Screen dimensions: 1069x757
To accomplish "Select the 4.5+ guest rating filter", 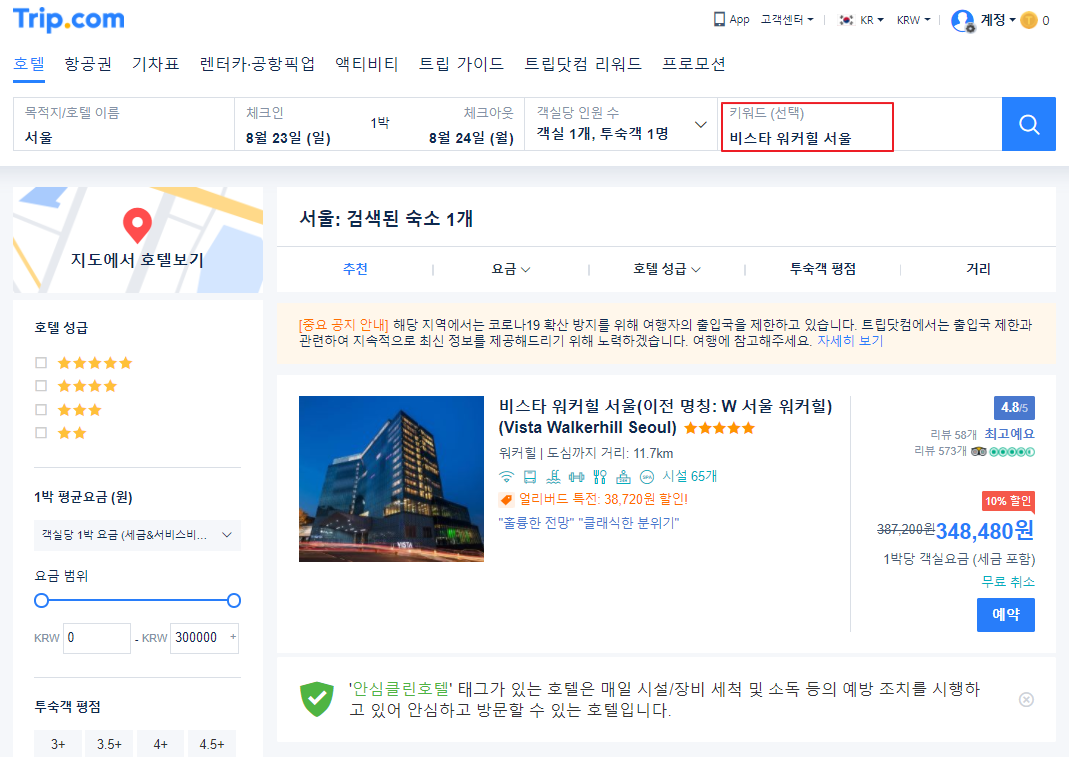I will (x=212, y=744).
